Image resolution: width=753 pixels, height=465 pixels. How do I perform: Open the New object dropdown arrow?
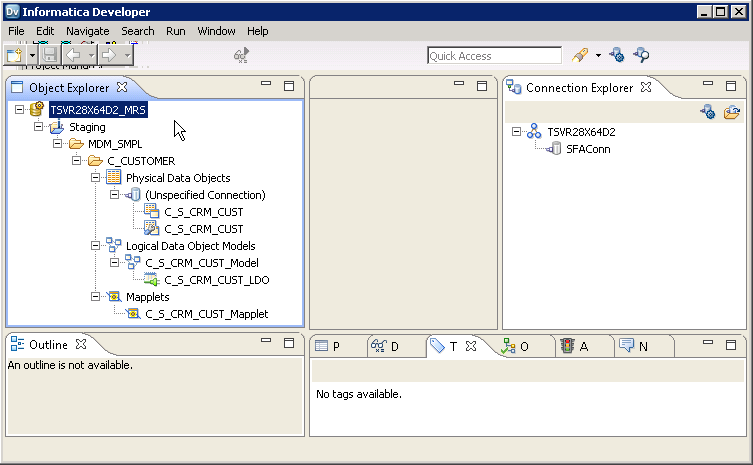click(32, 56)
